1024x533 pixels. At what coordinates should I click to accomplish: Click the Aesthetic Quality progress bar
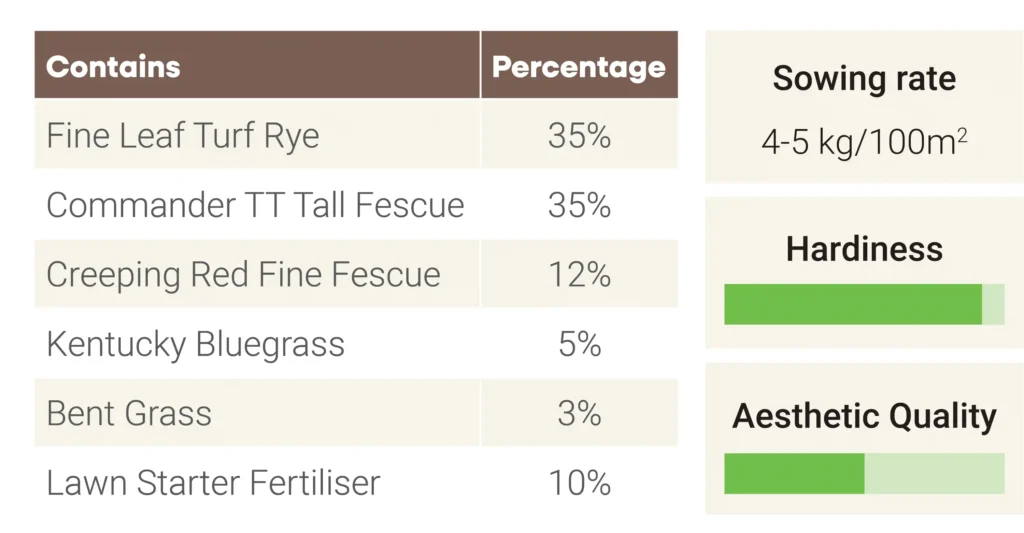[864, 473]
